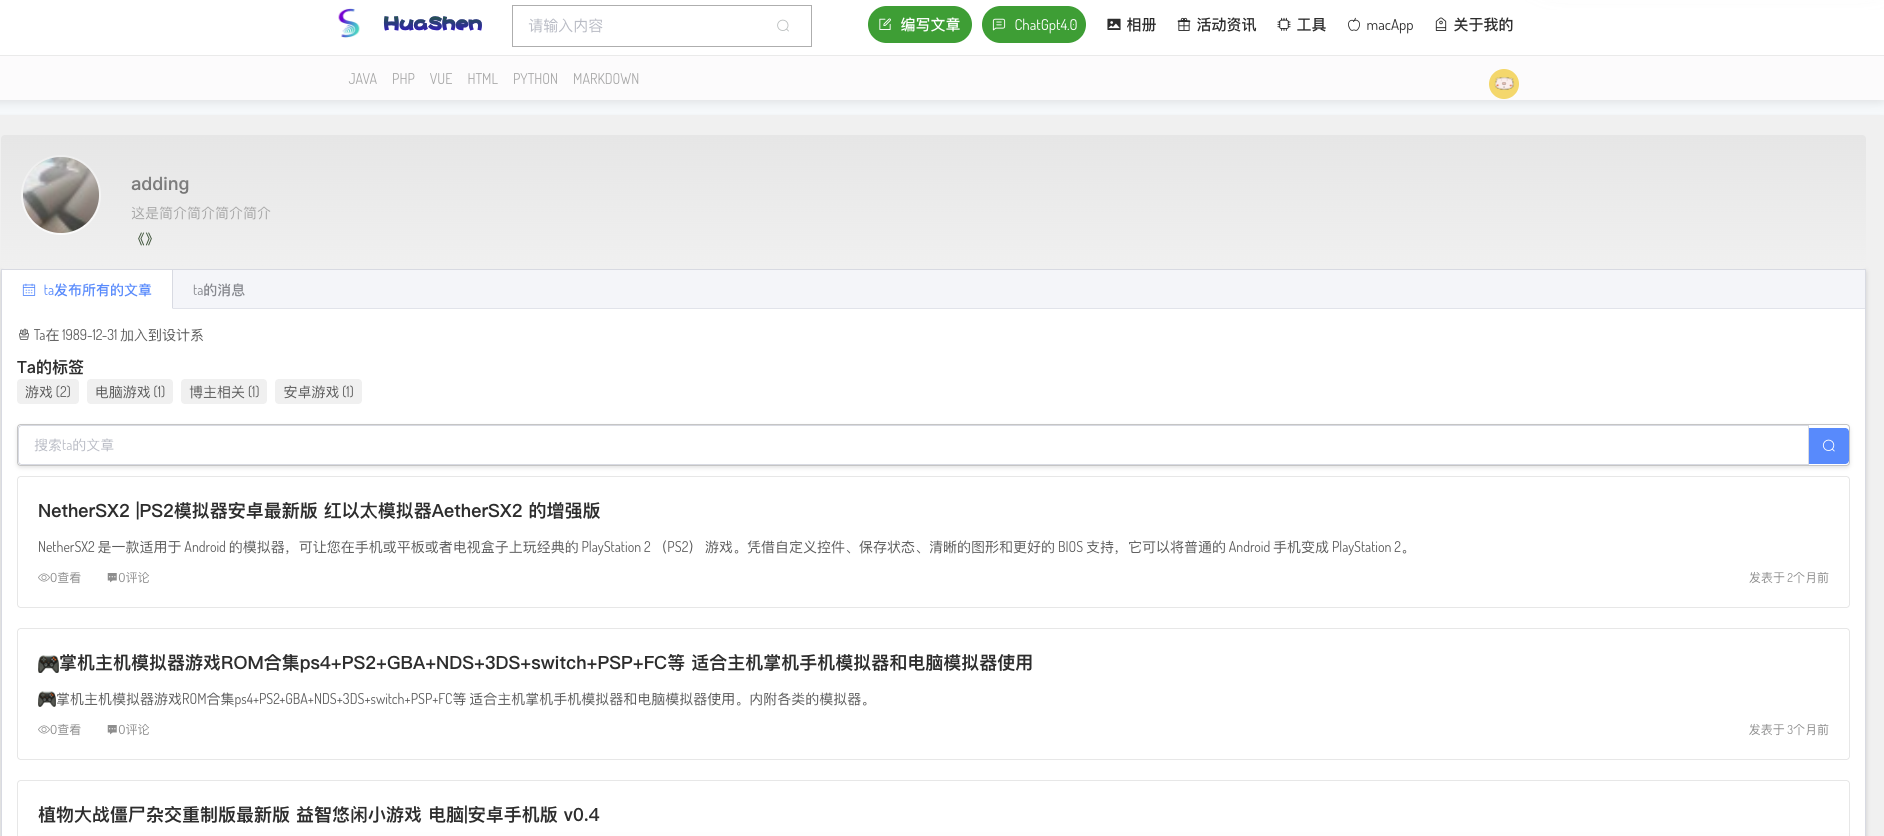This screenshot has height=836, width=1884.
Task: Switch to the ta的消息 tab
Action: pyautogui.click(x=218, y=290)
